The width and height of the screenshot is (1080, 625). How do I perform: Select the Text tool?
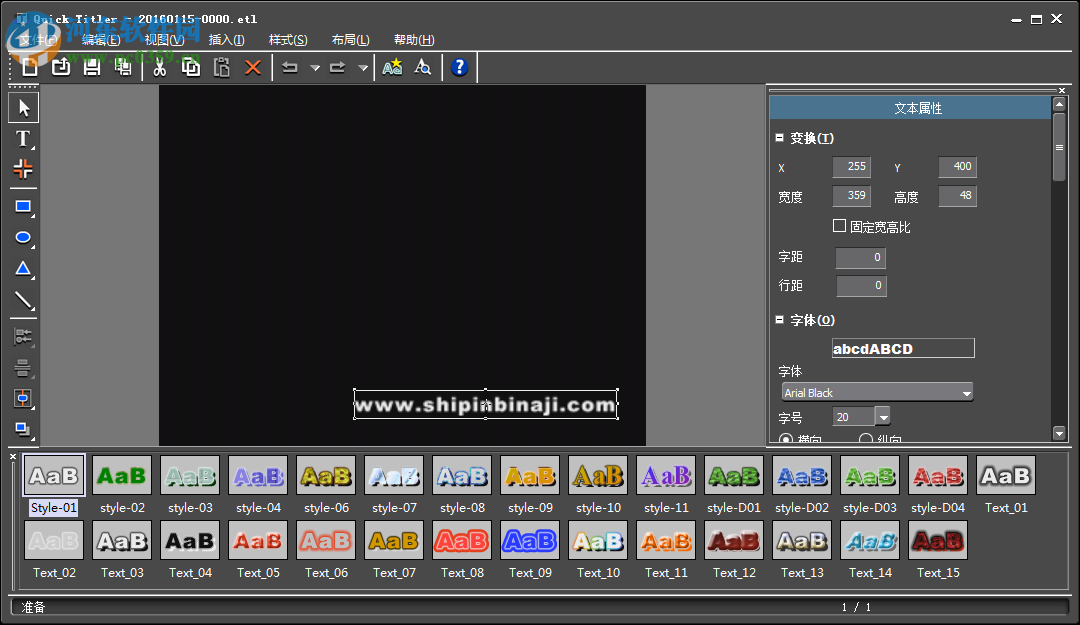pyautogui.click(x=23, y=139)
